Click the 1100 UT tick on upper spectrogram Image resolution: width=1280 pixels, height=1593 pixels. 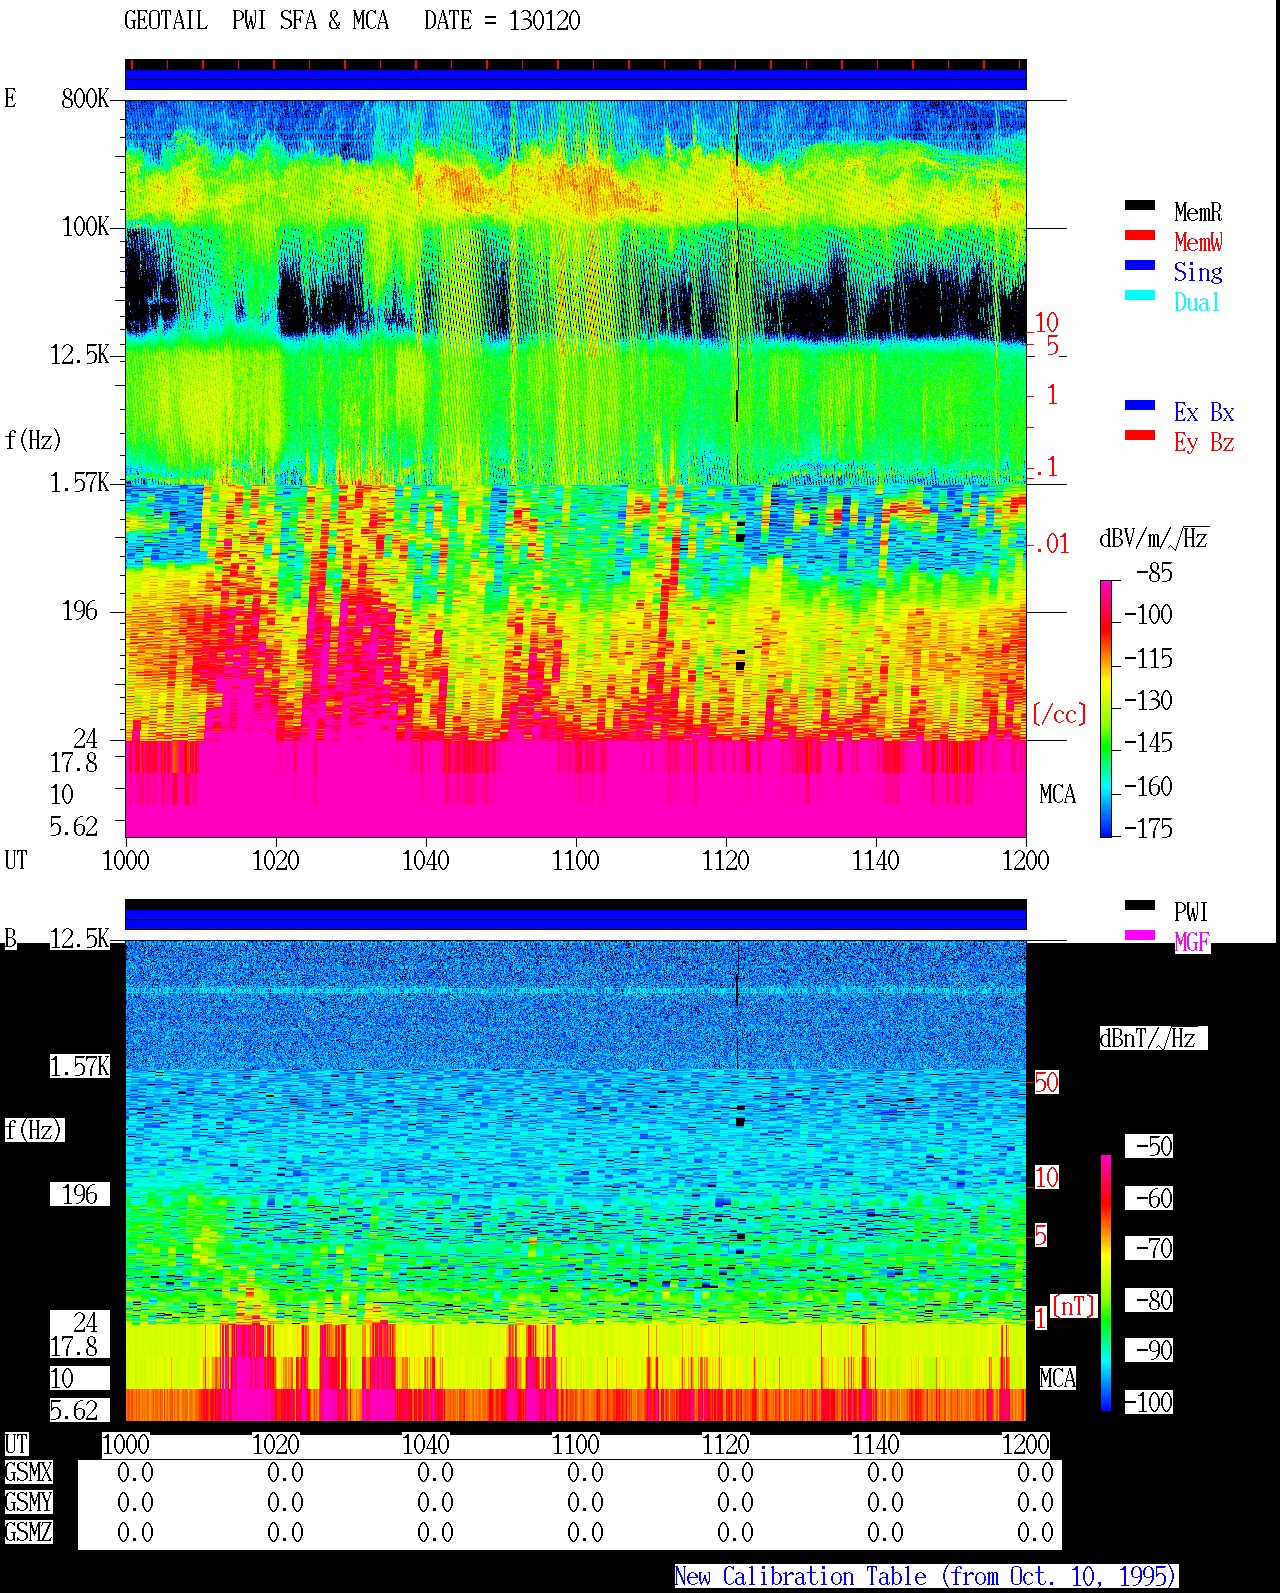(576, 860)
